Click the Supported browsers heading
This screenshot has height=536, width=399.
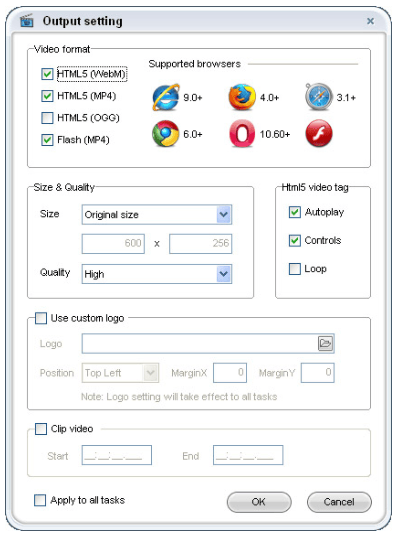tap(195, 64)
